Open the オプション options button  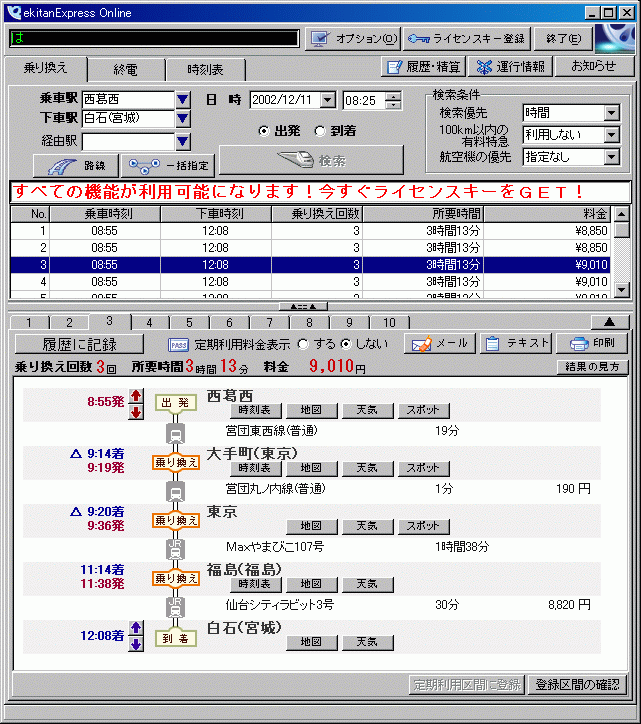353,39
